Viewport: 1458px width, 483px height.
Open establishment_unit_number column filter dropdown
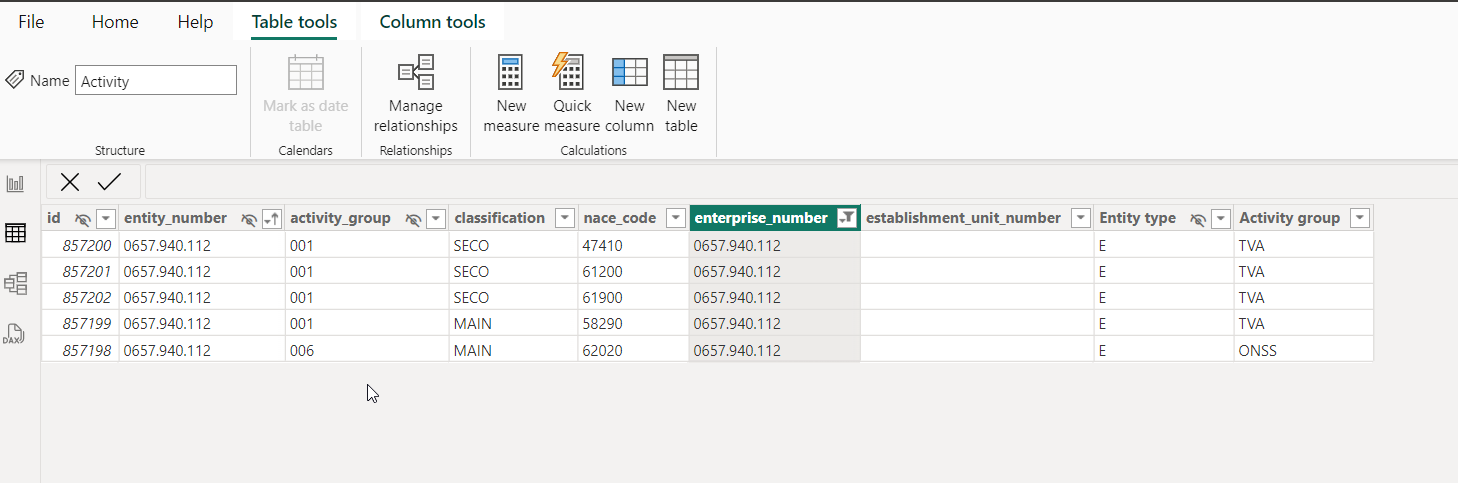click(1080, 219)
